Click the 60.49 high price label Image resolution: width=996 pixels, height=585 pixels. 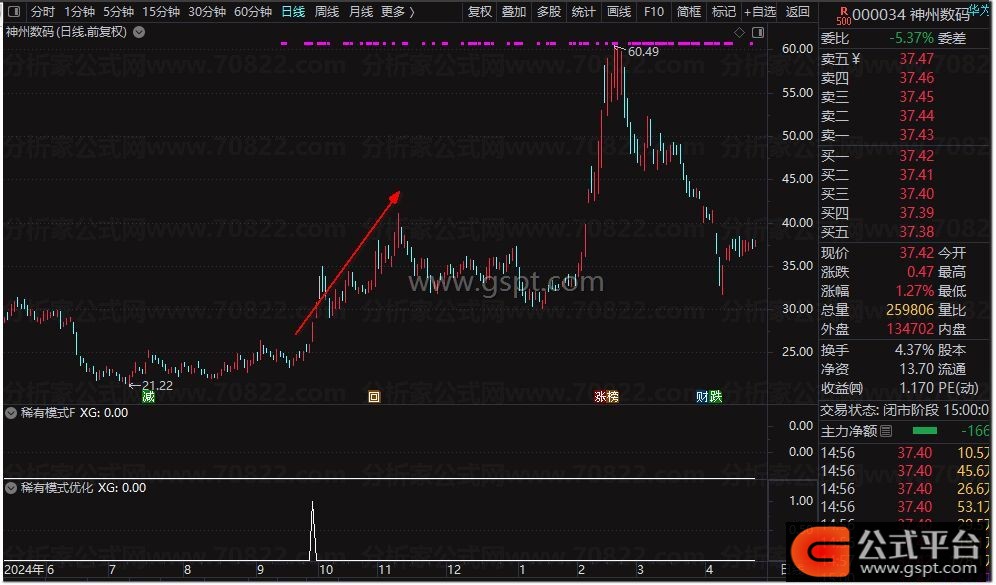point(643,51)
